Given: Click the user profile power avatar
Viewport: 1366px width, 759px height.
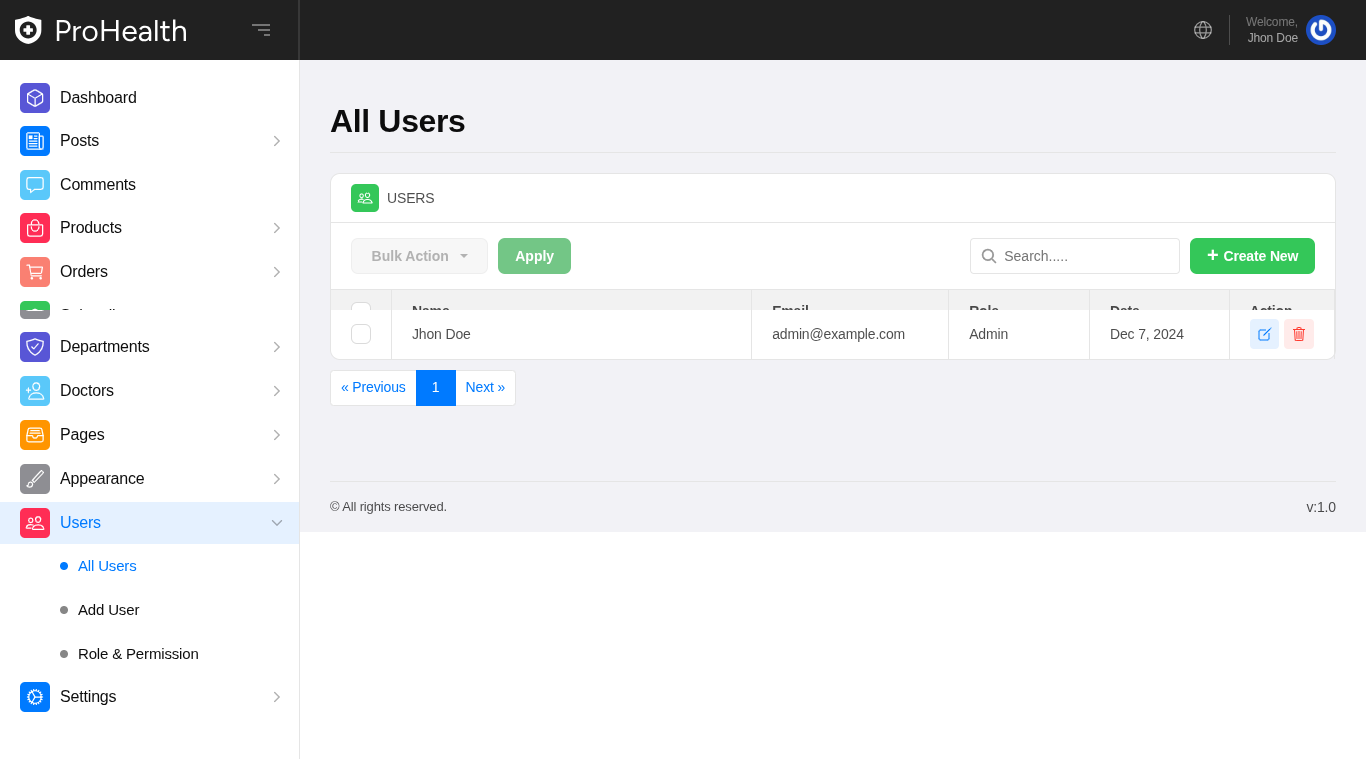Looking at the screenshot, I should tap(1320, 30).
